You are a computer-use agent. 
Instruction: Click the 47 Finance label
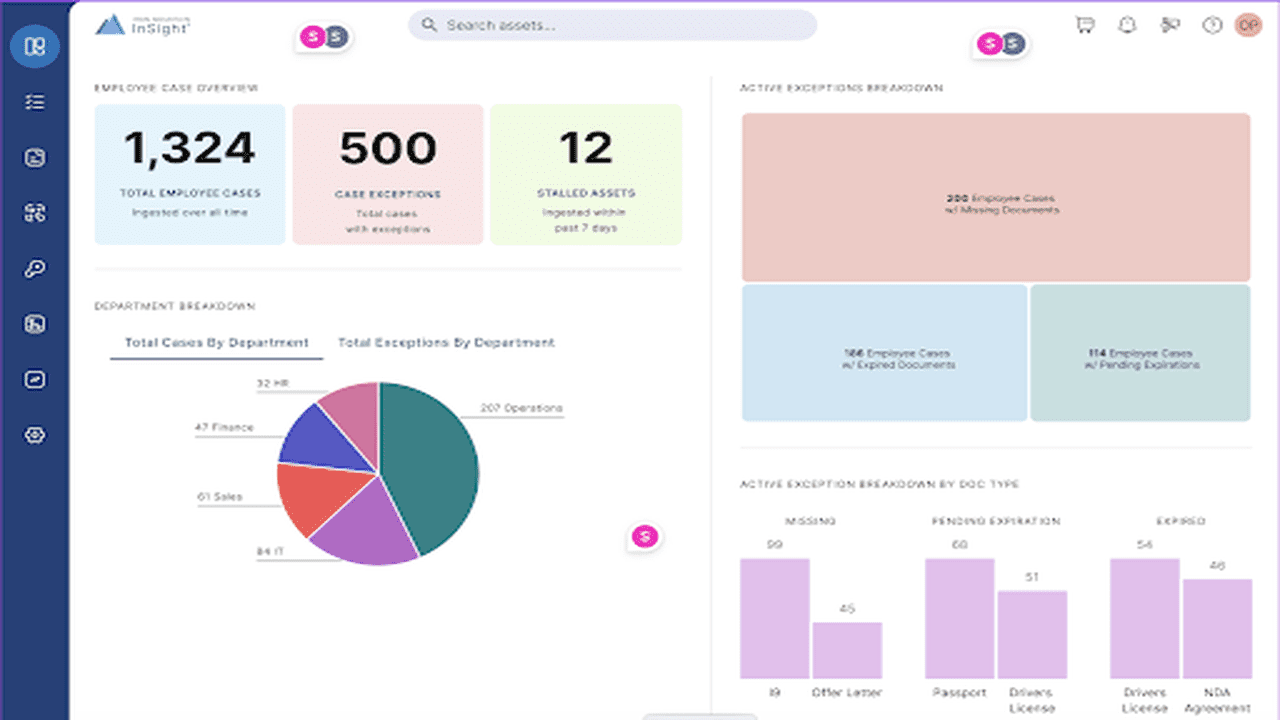[x=224, y=428]
